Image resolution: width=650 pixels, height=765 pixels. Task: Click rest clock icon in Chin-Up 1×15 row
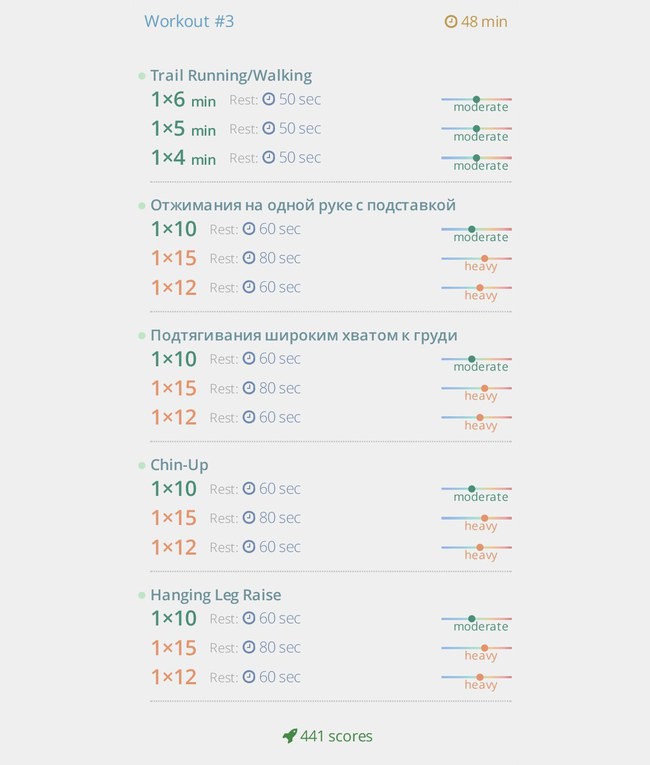(249, 517)
